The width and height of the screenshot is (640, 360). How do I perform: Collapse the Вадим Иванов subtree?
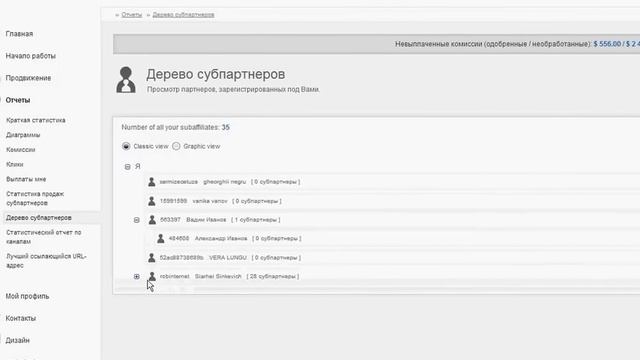tap(137, 220)
